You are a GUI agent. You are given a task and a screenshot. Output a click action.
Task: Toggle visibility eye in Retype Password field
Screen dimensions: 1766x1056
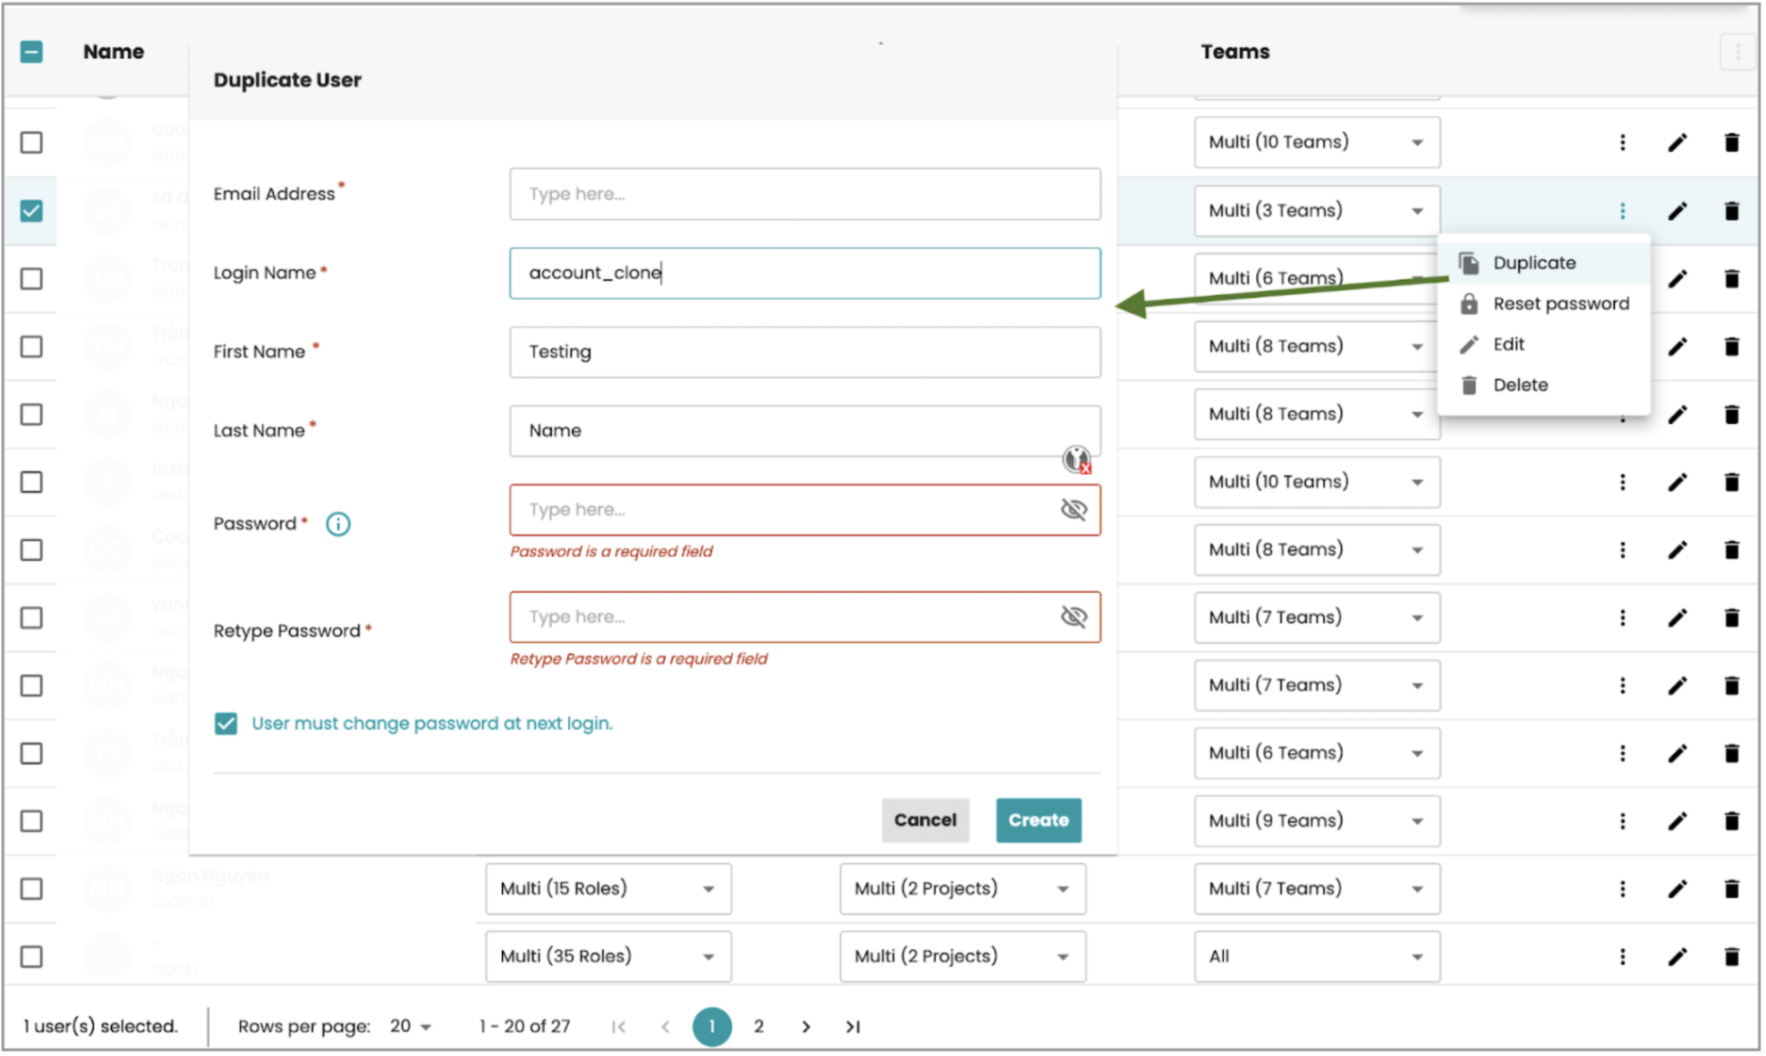[1073, 617]
